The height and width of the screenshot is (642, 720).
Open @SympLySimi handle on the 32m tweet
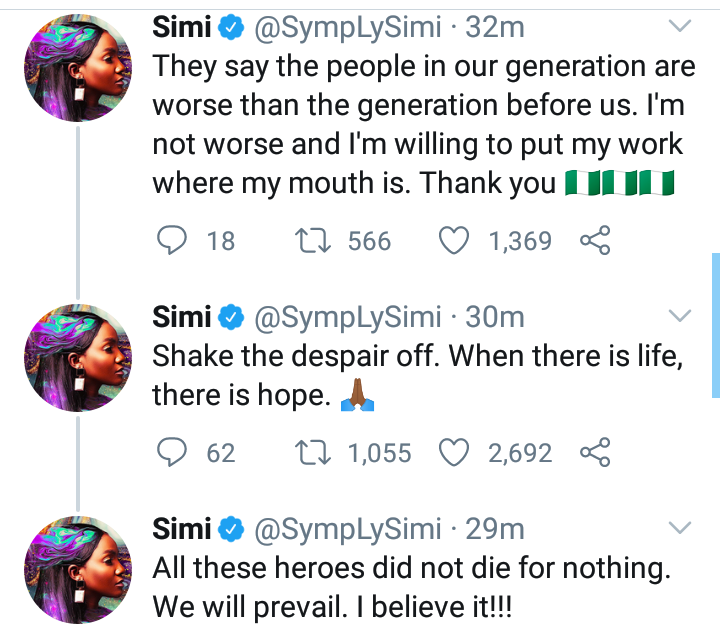point(348,28)
